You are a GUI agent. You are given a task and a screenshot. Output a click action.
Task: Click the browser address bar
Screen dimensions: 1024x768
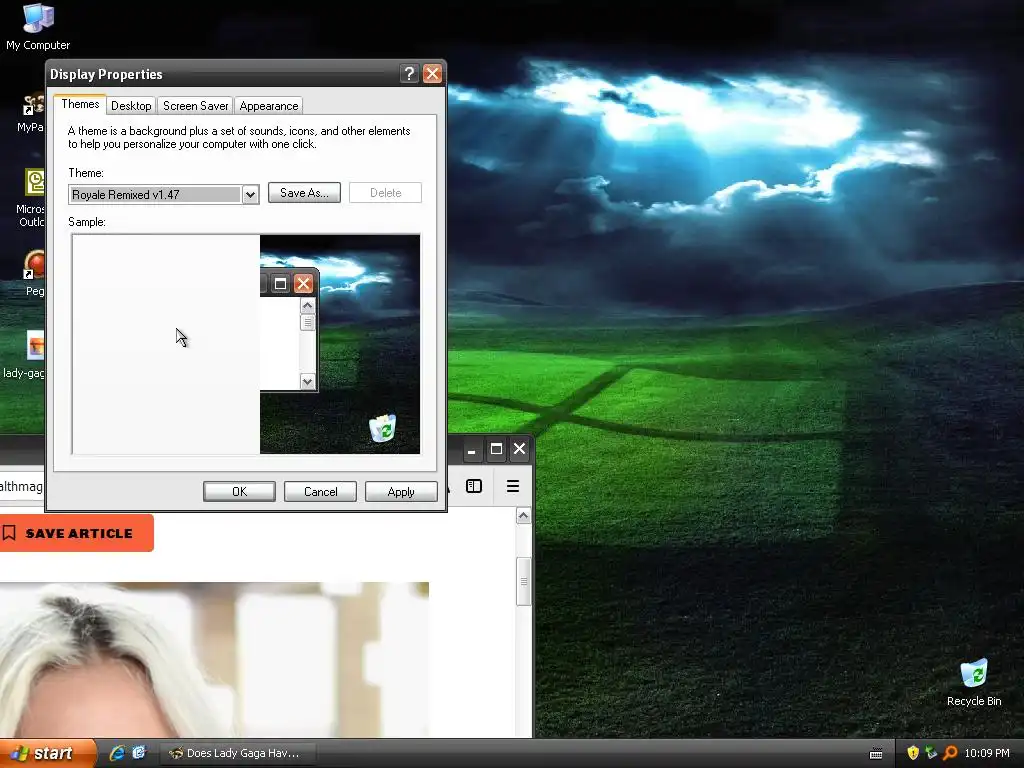[22, 487]
